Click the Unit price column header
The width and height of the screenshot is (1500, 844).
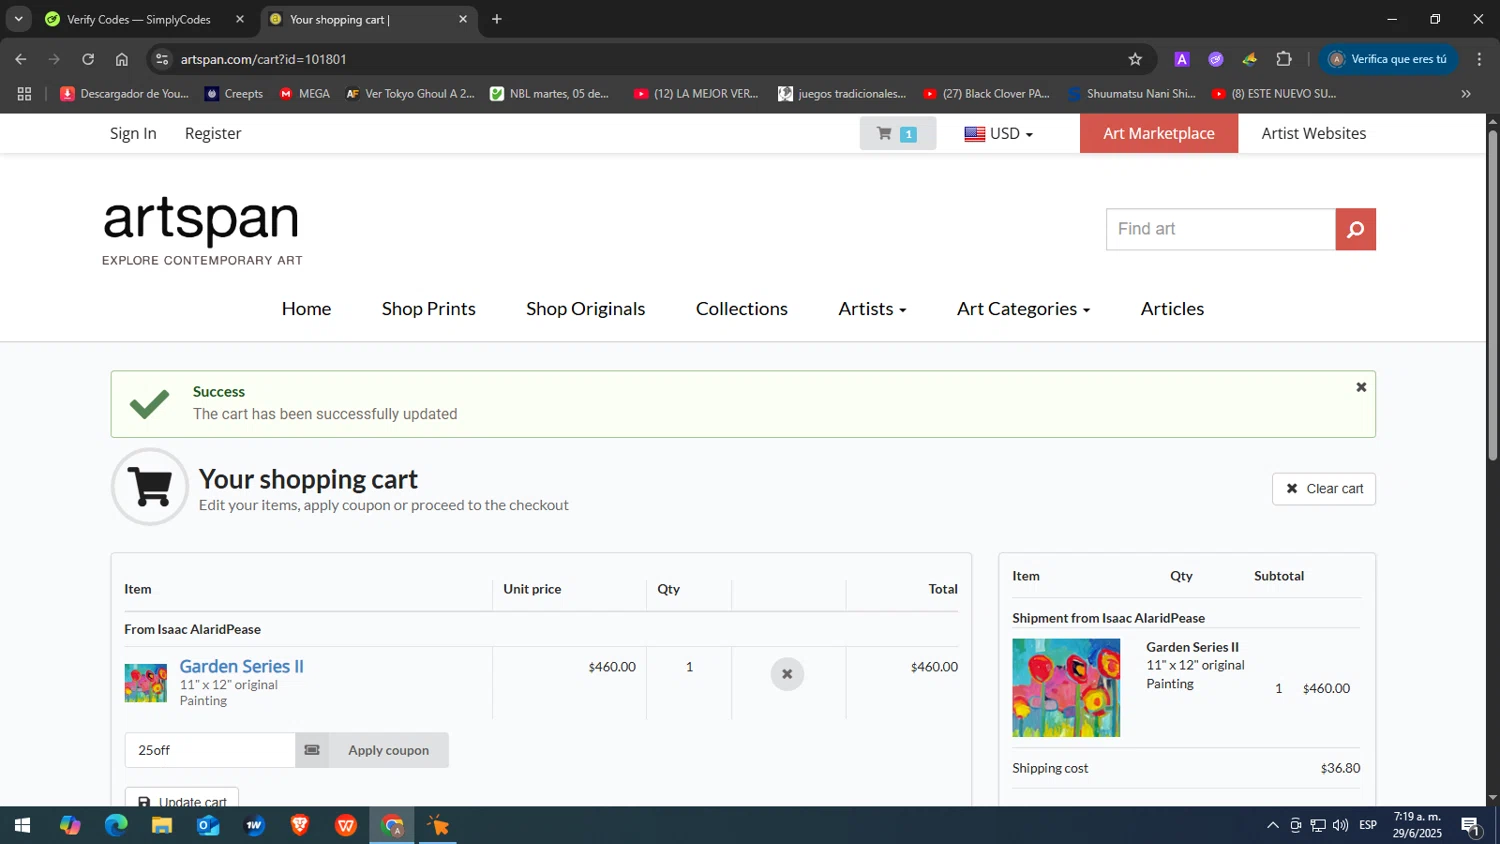[x=532, y=589]
